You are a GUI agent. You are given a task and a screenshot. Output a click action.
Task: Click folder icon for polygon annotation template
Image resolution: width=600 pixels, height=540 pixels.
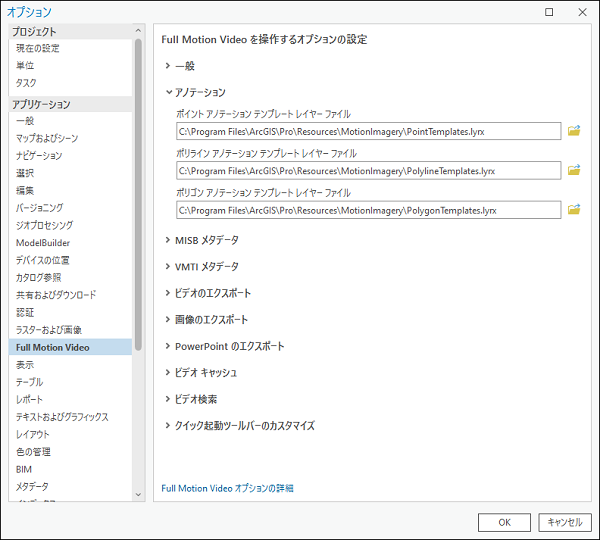[574, 210]
